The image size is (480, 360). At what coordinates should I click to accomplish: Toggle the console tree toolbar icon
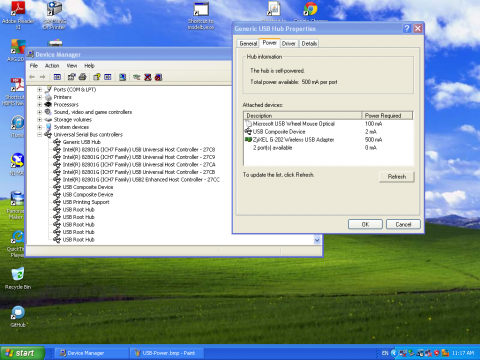(57, 77)
